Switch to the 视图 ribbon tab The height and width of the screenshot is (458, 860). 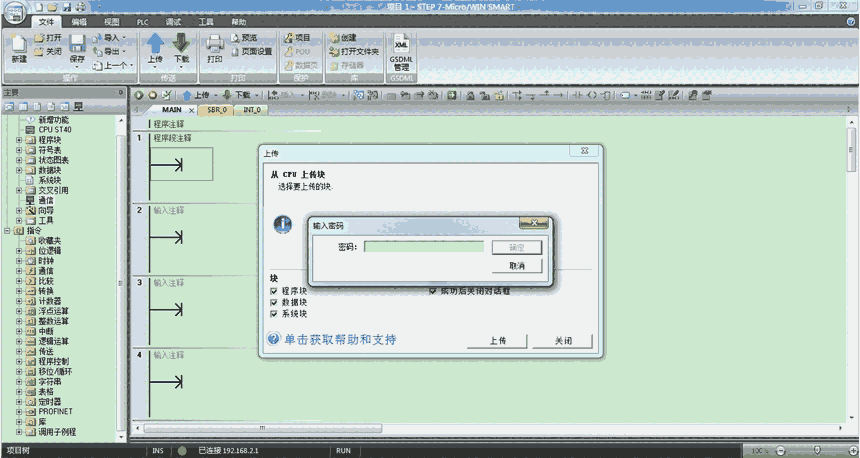coord(111,21)
